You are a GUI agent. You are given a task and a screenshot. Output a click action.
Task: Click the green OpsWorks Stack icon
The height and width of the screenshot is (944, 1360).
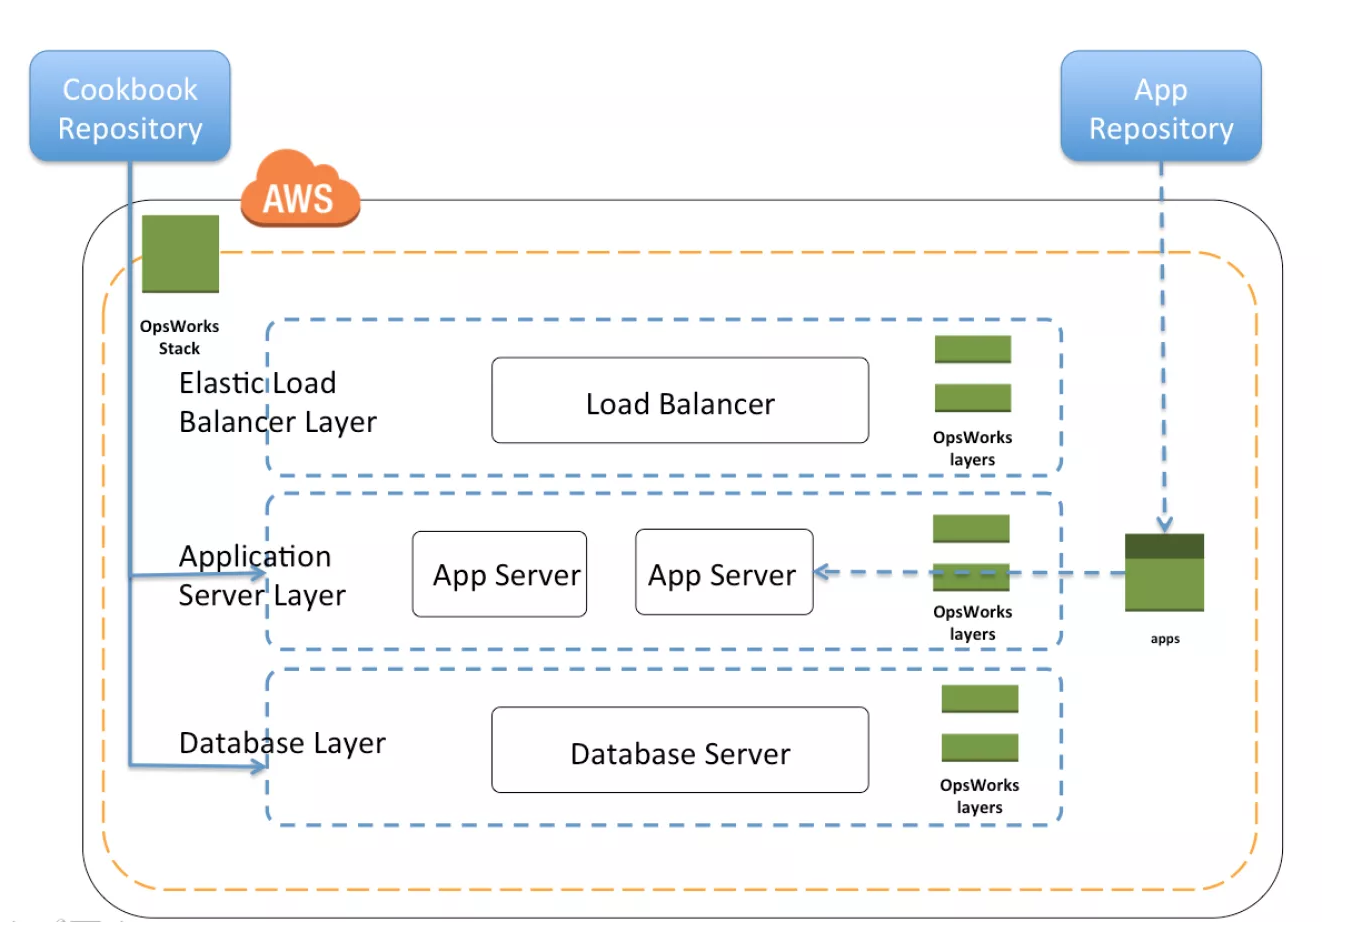pyautogui.click(x=180, y=253)
